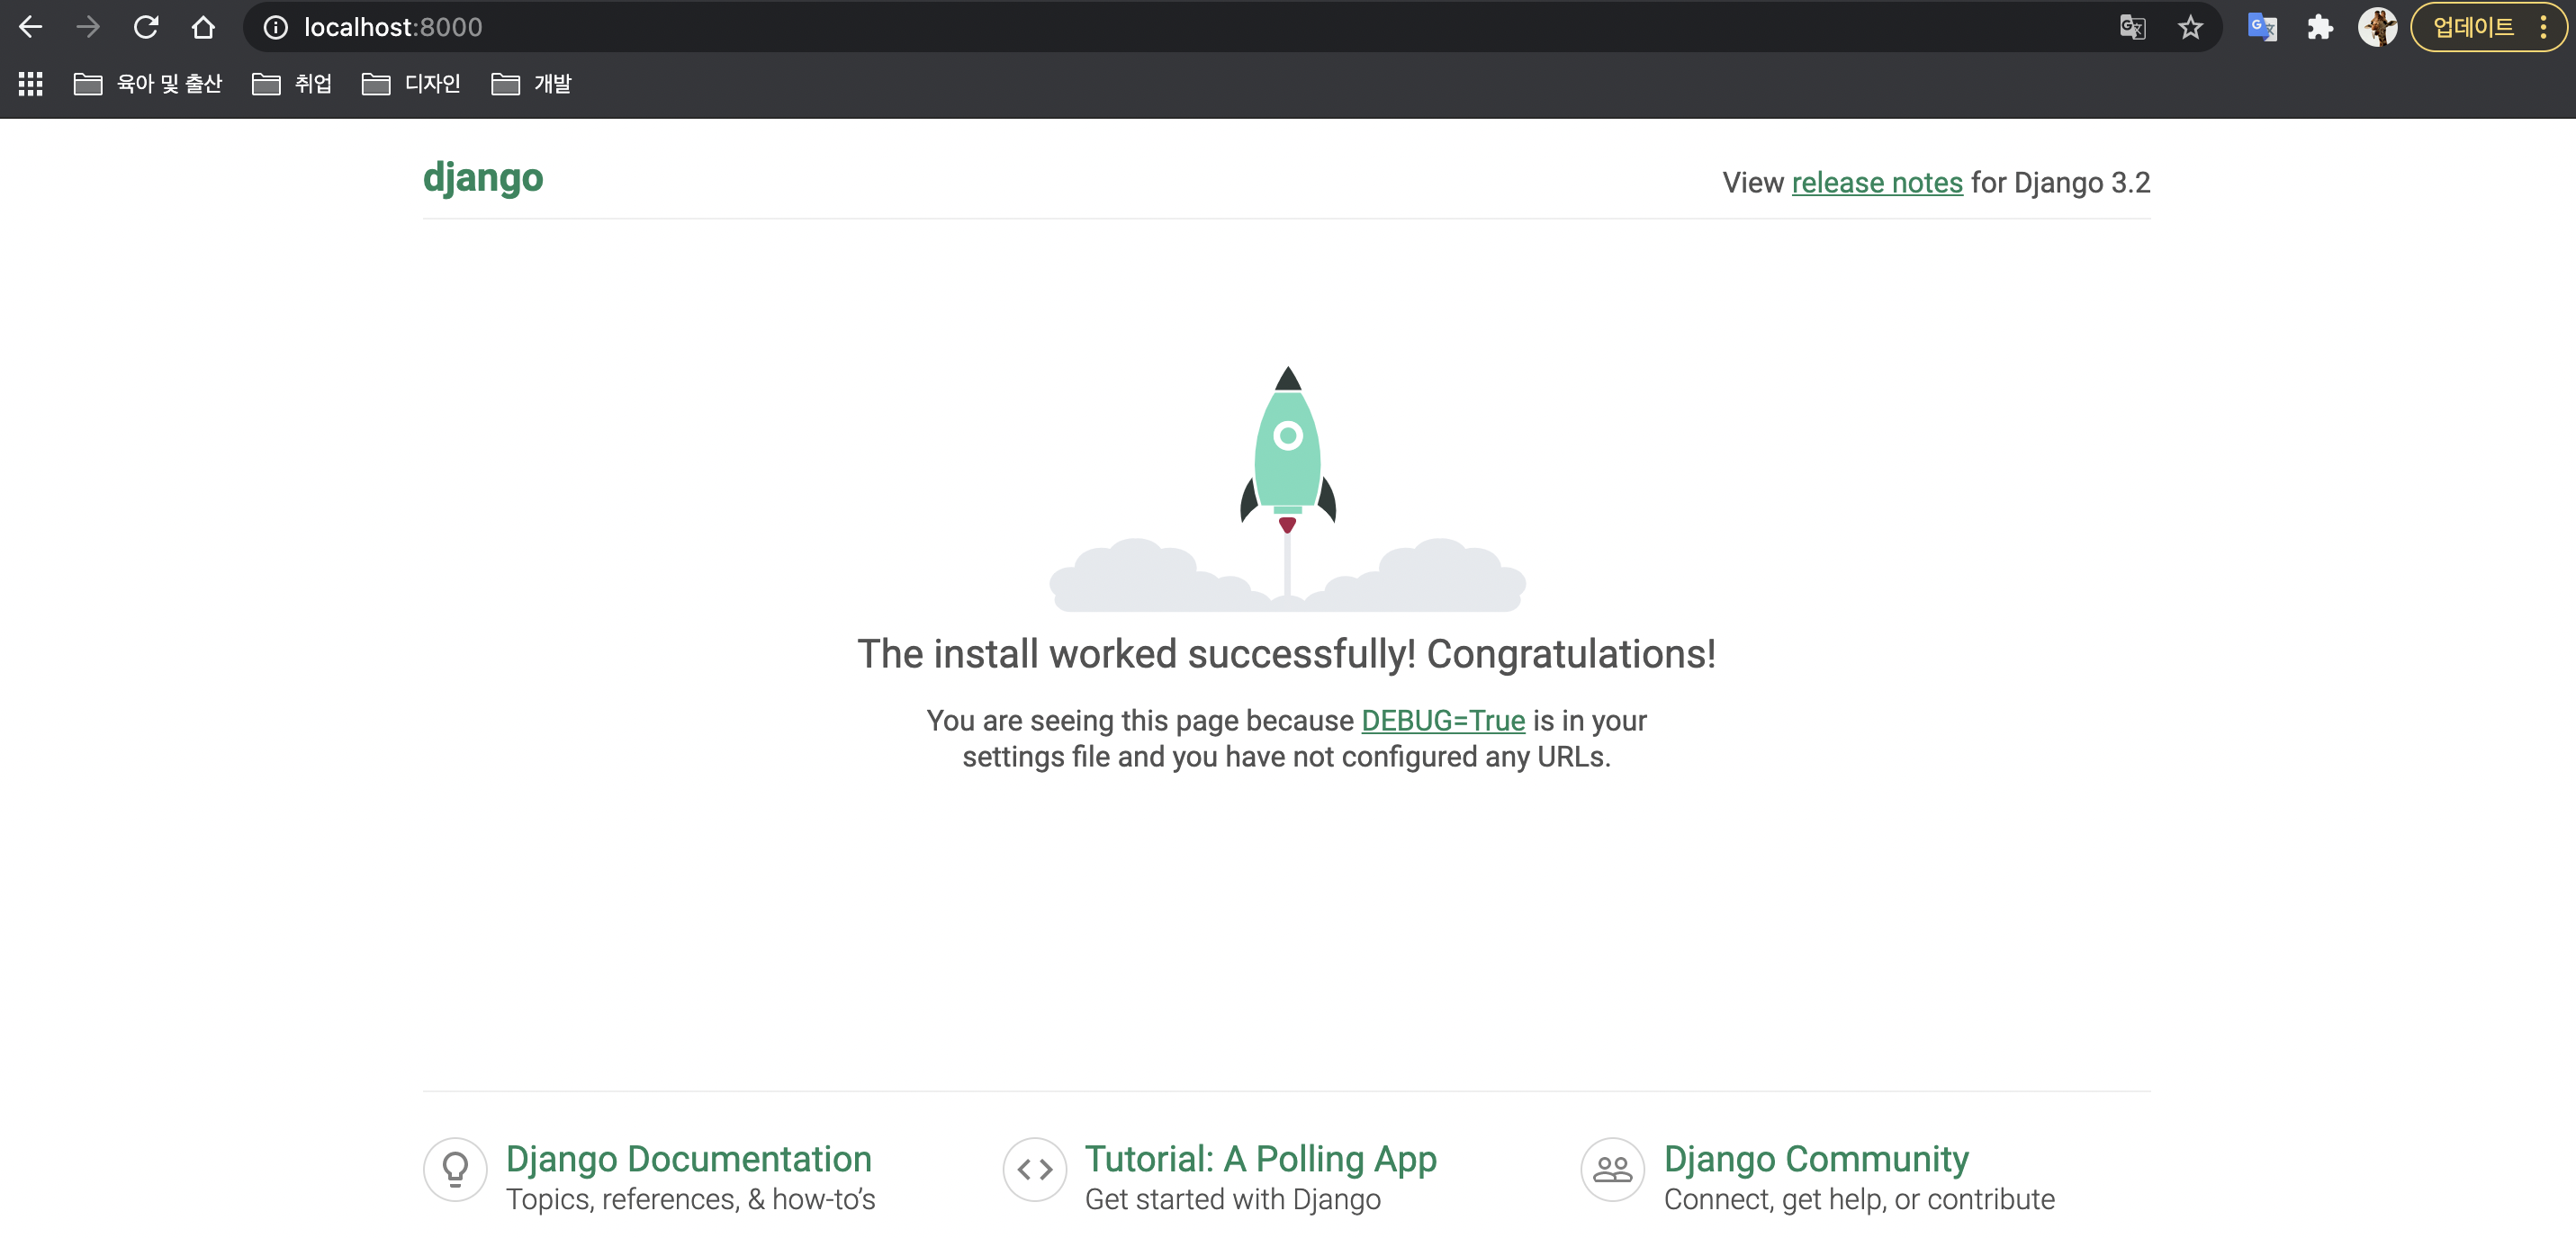
Task: Click the home icon in toolbar
Action: click(x=203, y=27)
